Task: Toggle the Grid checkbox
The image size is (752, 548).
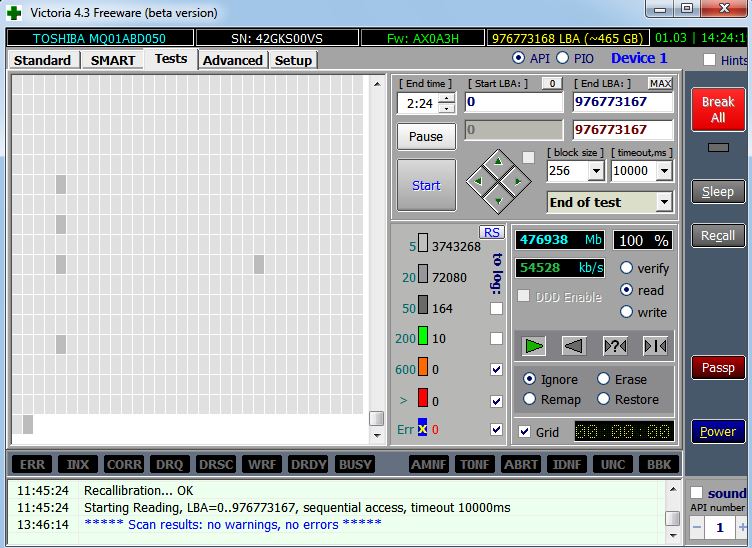Action: (x=524, y=431)
